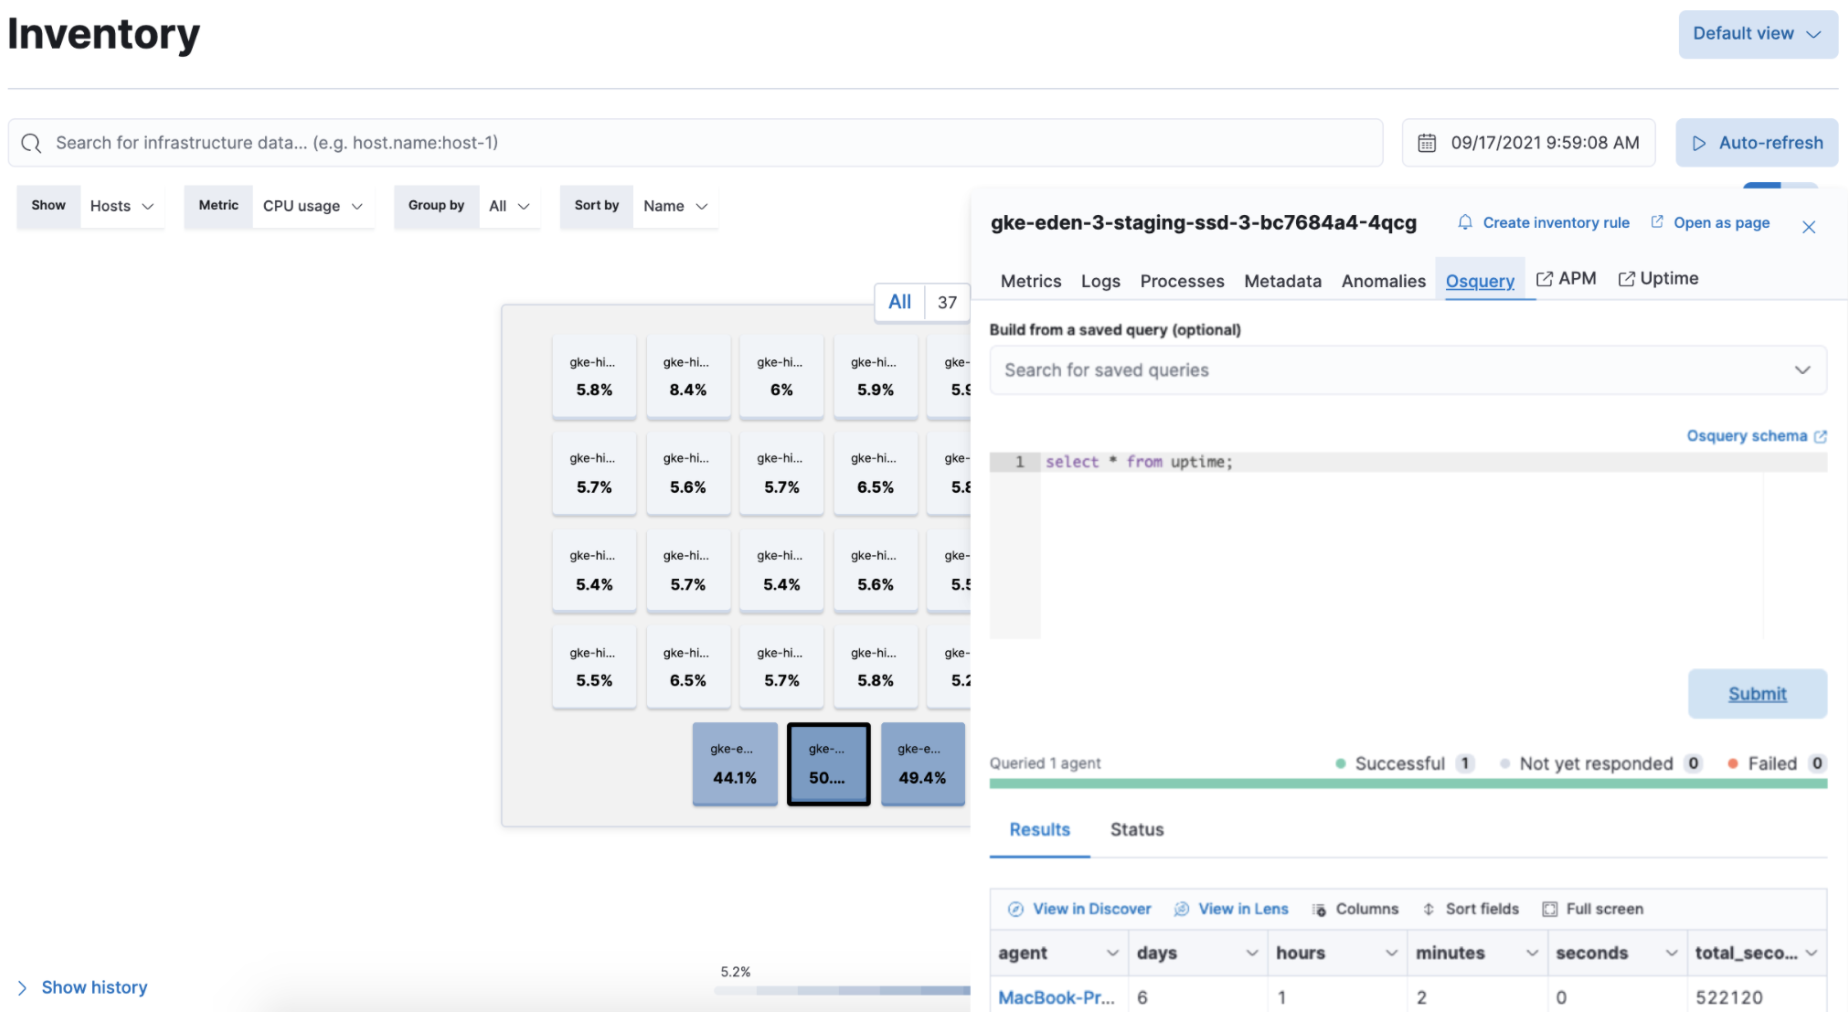Click the calendar icon beside the date

[1427, 143]
